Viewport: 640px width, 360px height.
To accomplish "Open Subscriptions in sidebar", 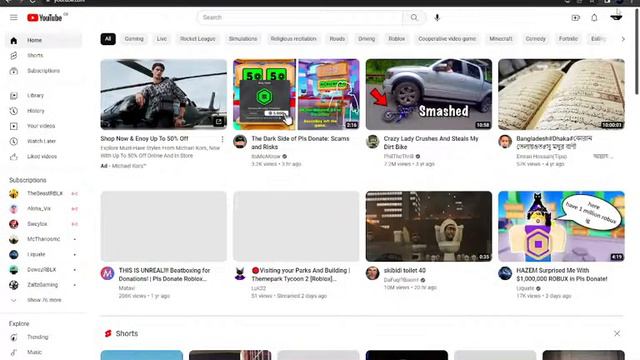I will (x=43, y=71).
